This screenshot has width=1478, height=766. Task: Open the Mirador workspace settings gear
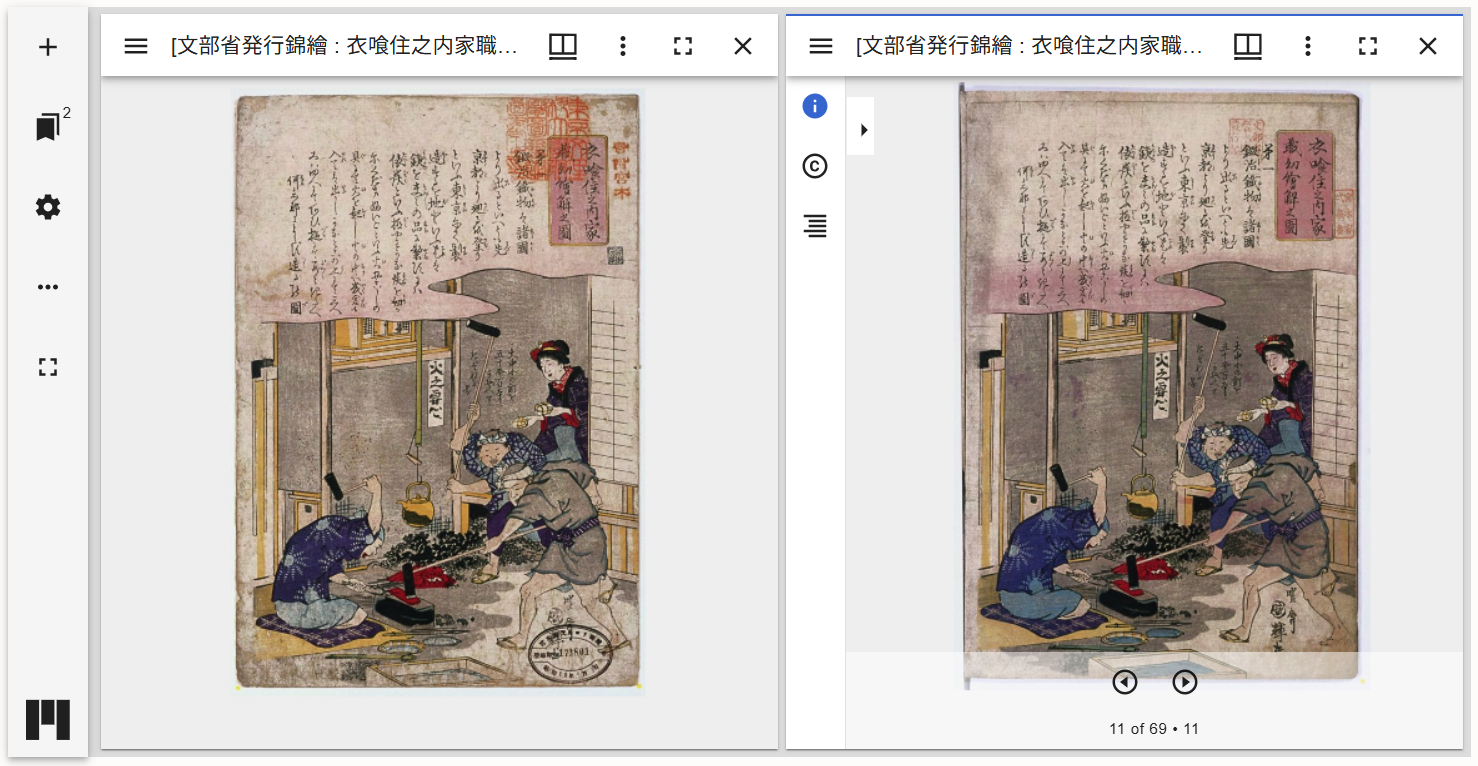(47, 207)
